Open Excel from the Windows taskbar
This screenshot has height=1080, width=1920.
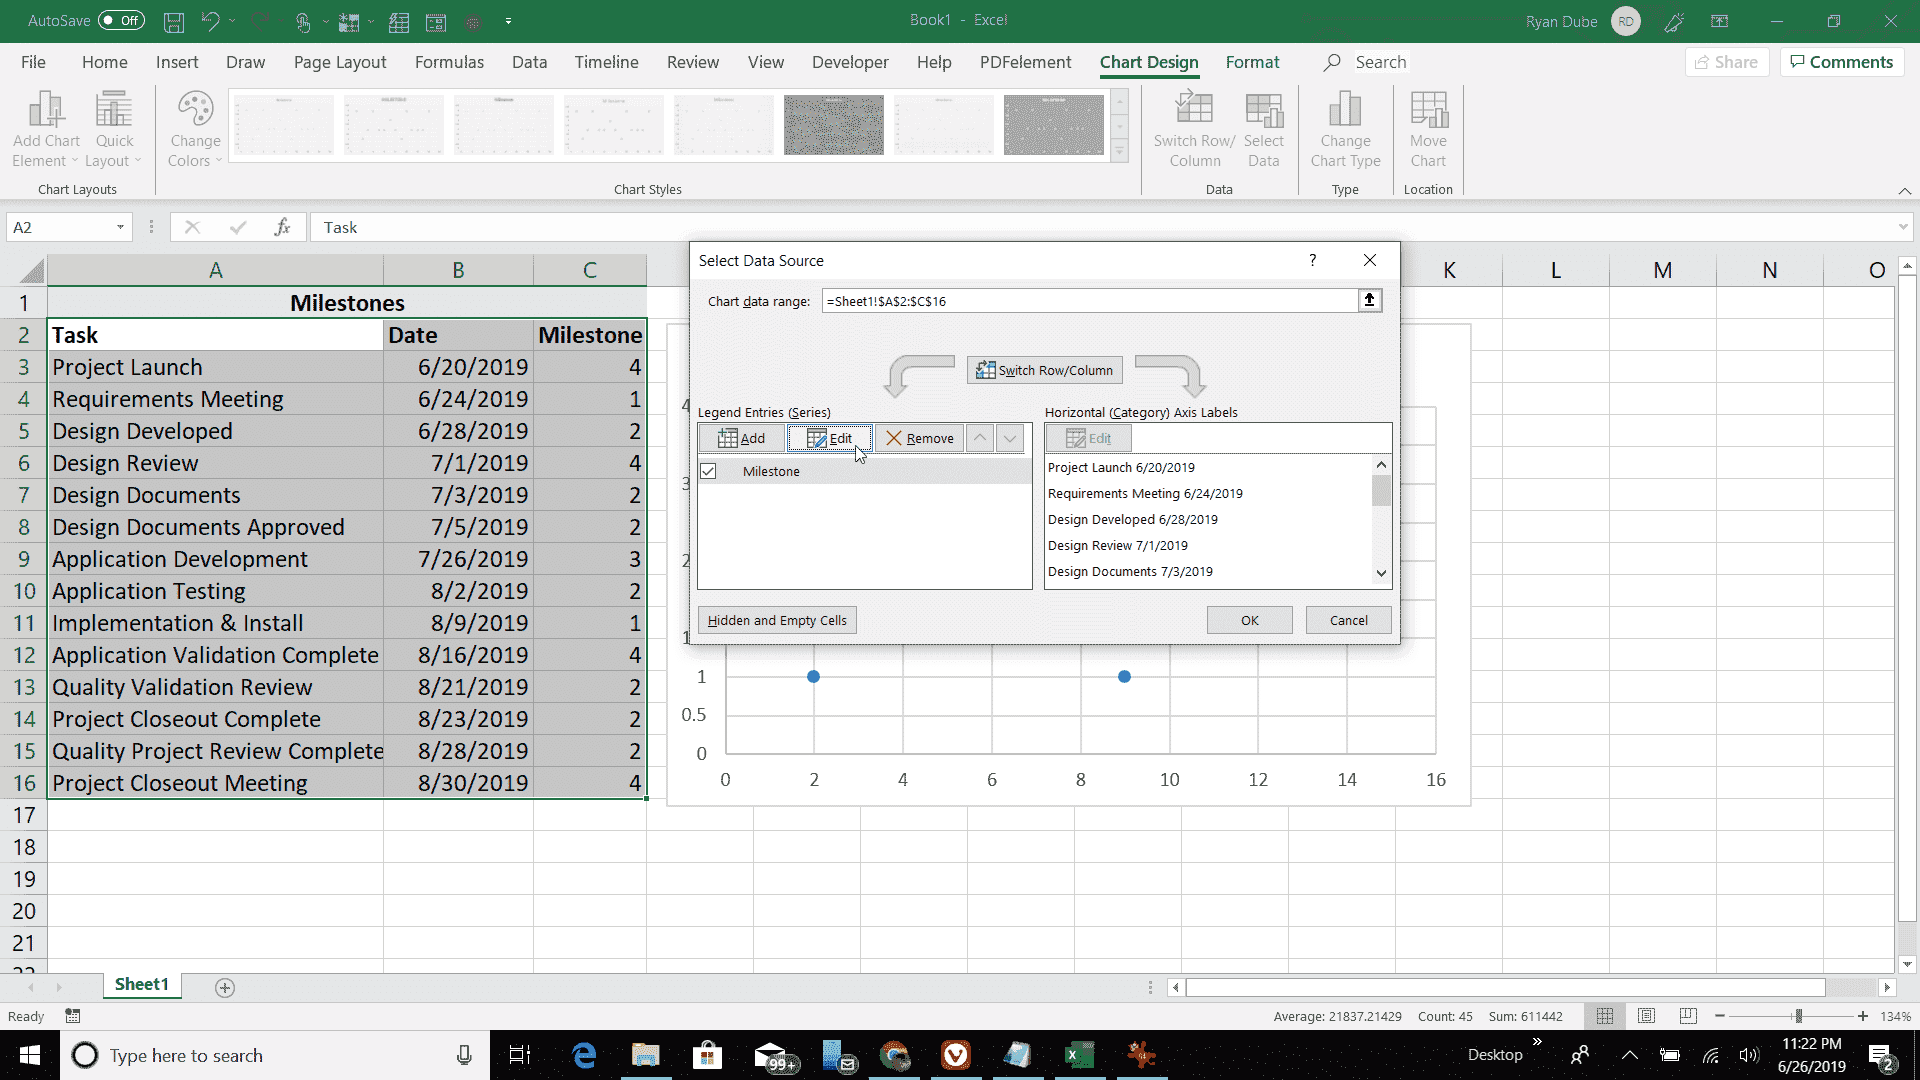tap(1079, 1055)
